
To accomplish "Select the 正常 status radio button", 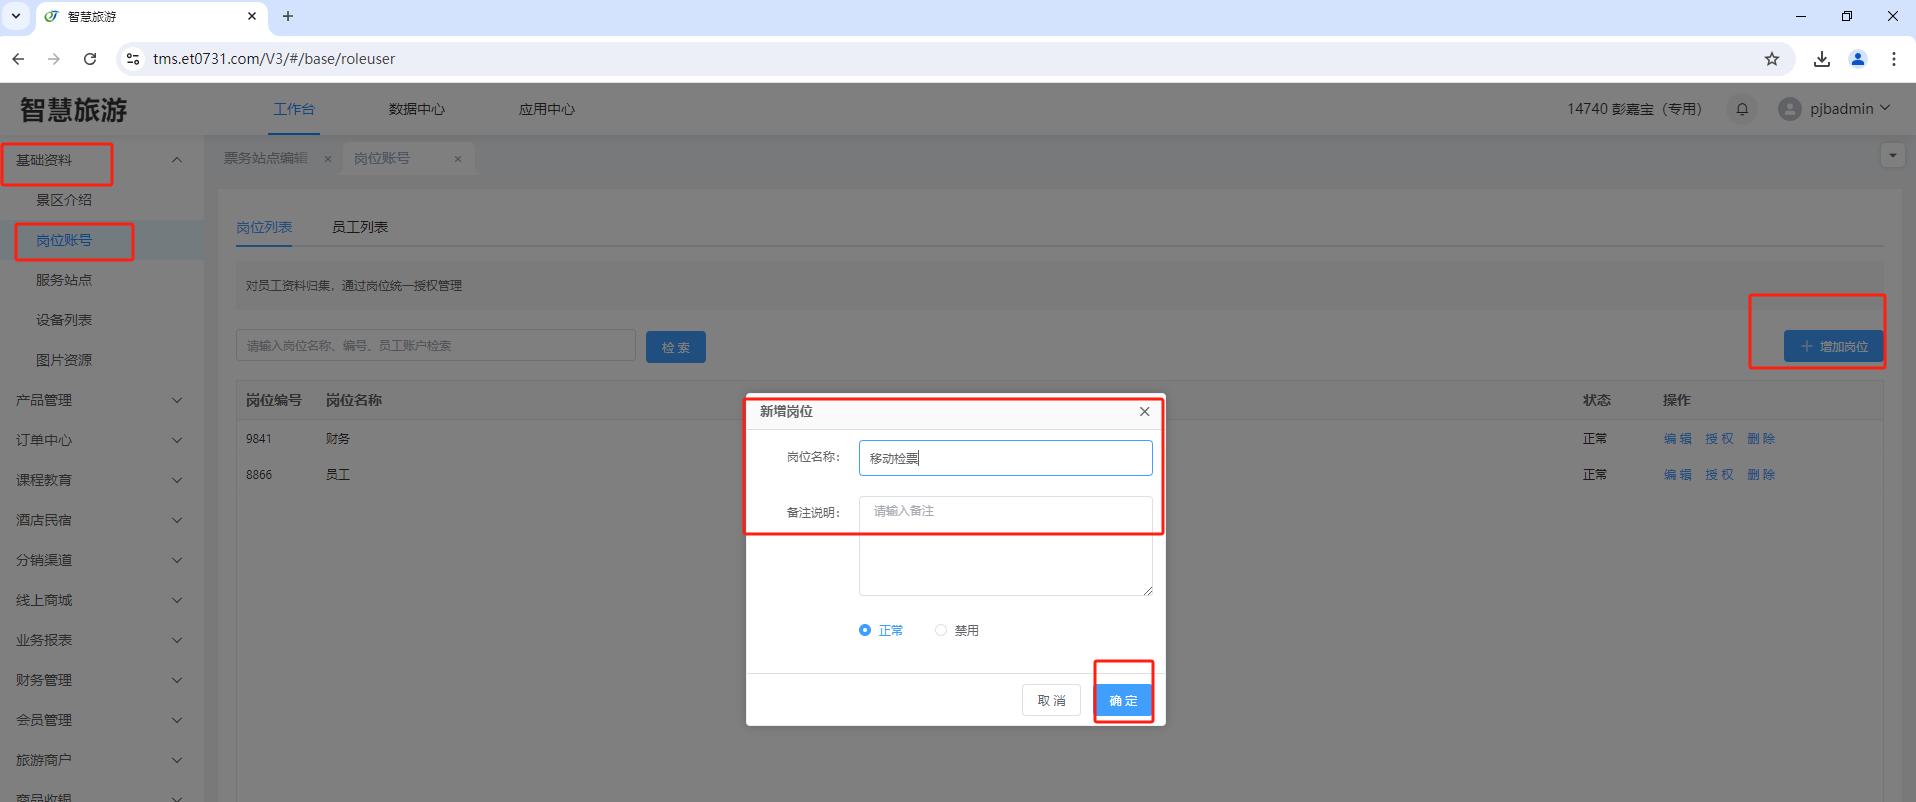I will (865, 630).
